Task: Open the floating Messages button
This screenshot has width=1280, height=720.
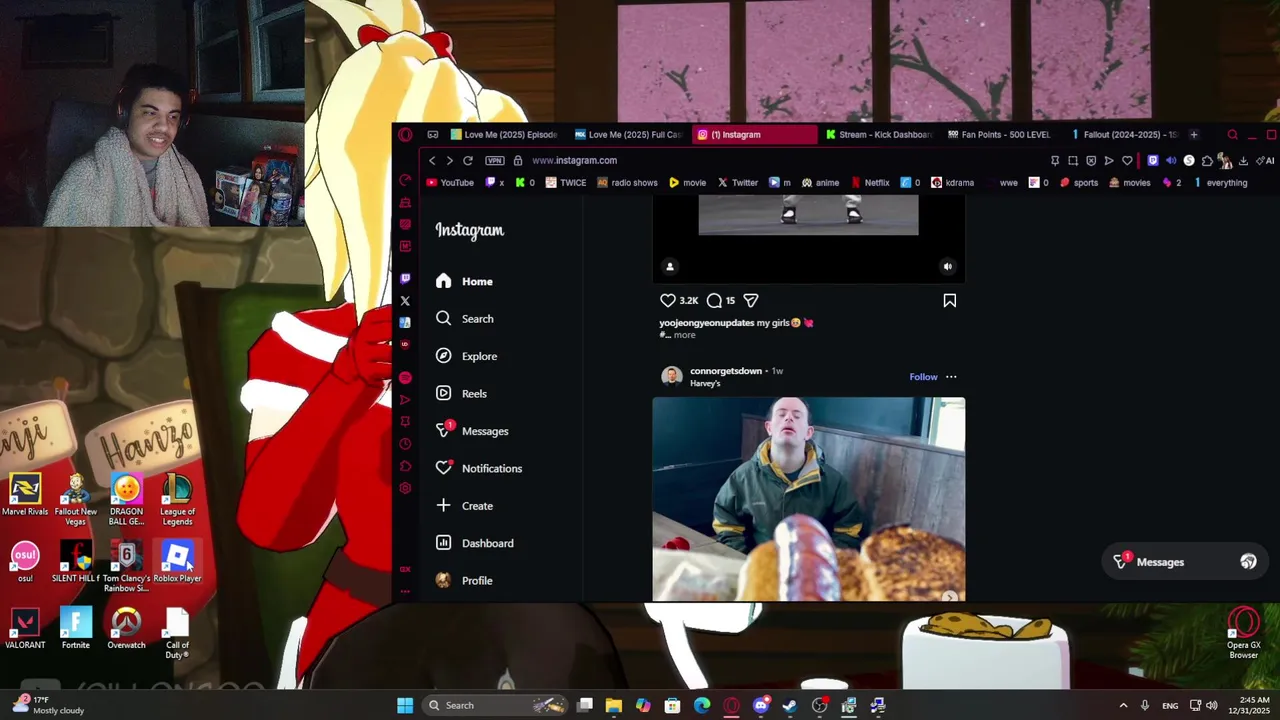Action: coord(1185,562)
